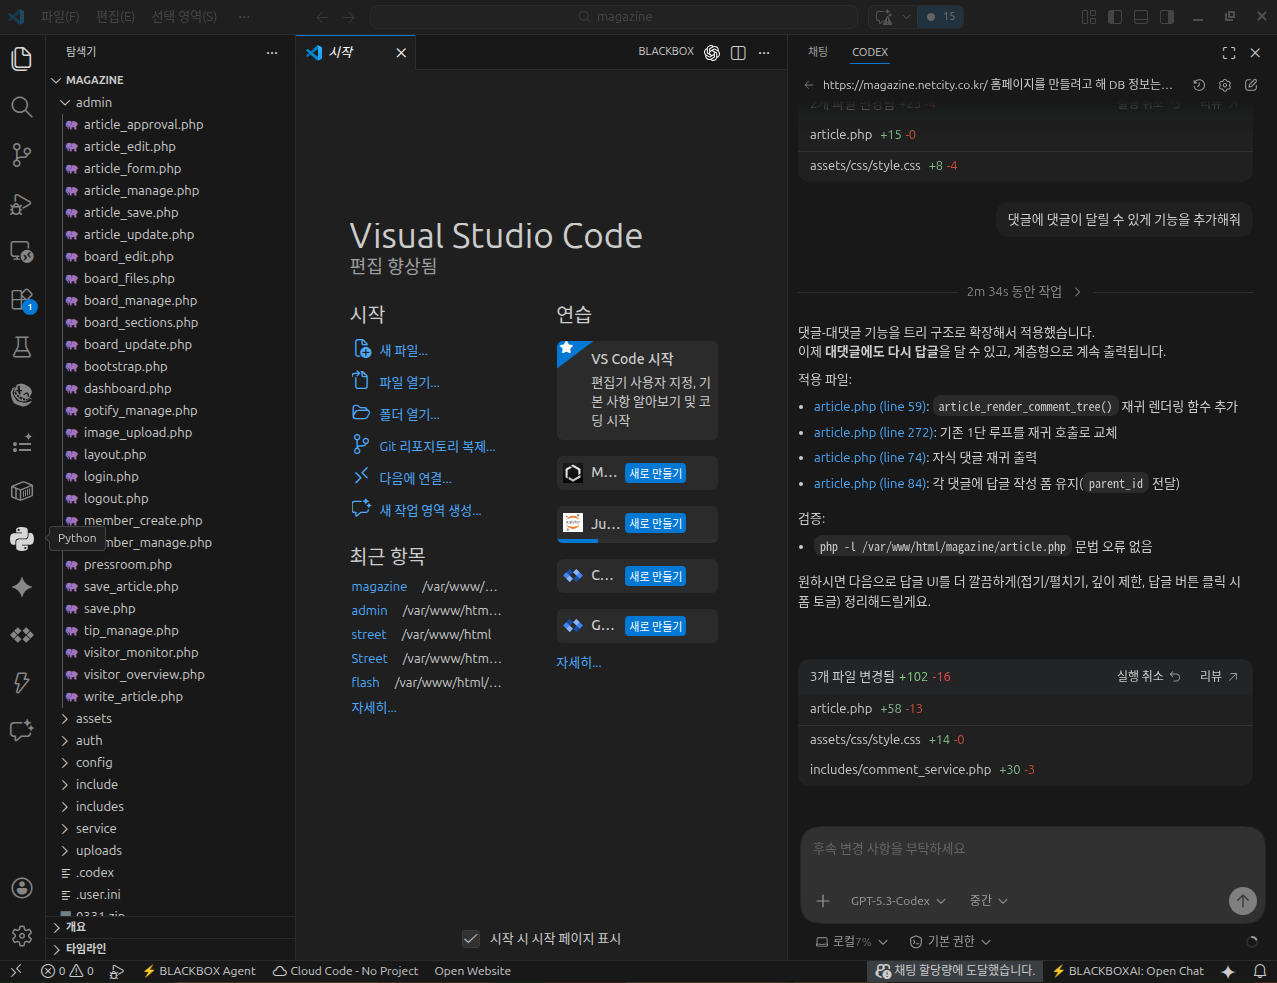Open the Extensions view with the badge

[x=21, y=302]
